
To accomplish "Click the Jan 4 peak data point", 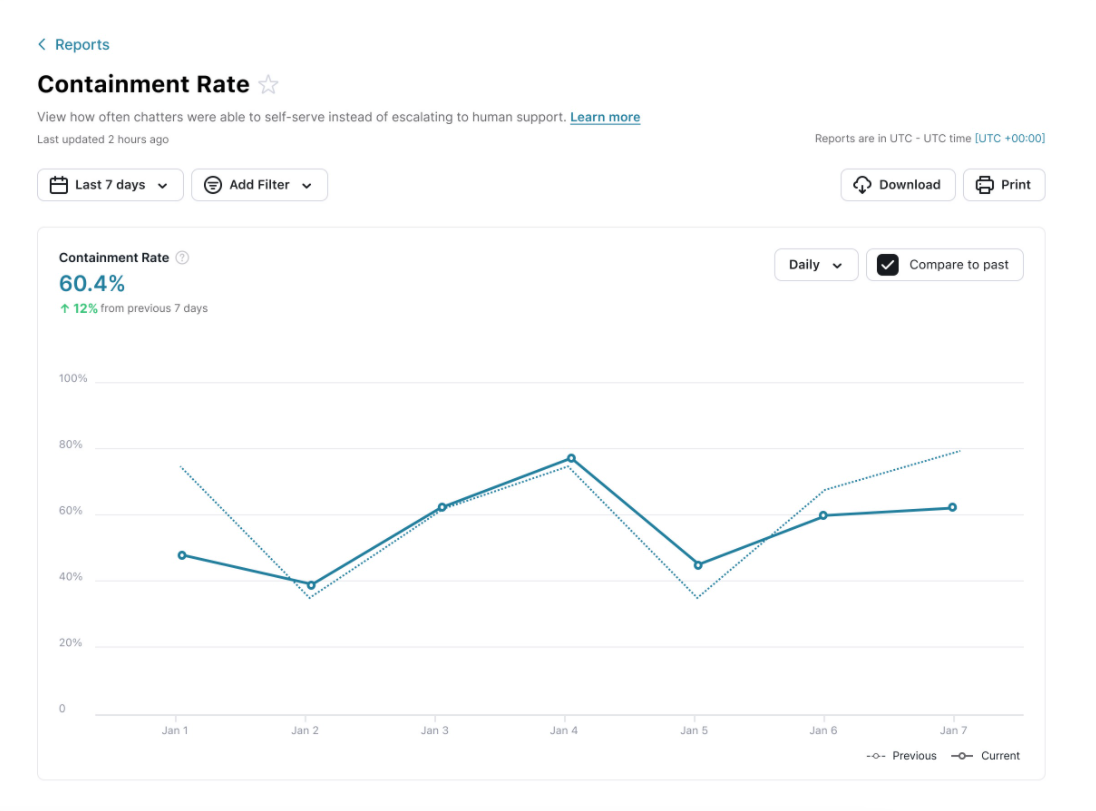I will tap(571, 458).
